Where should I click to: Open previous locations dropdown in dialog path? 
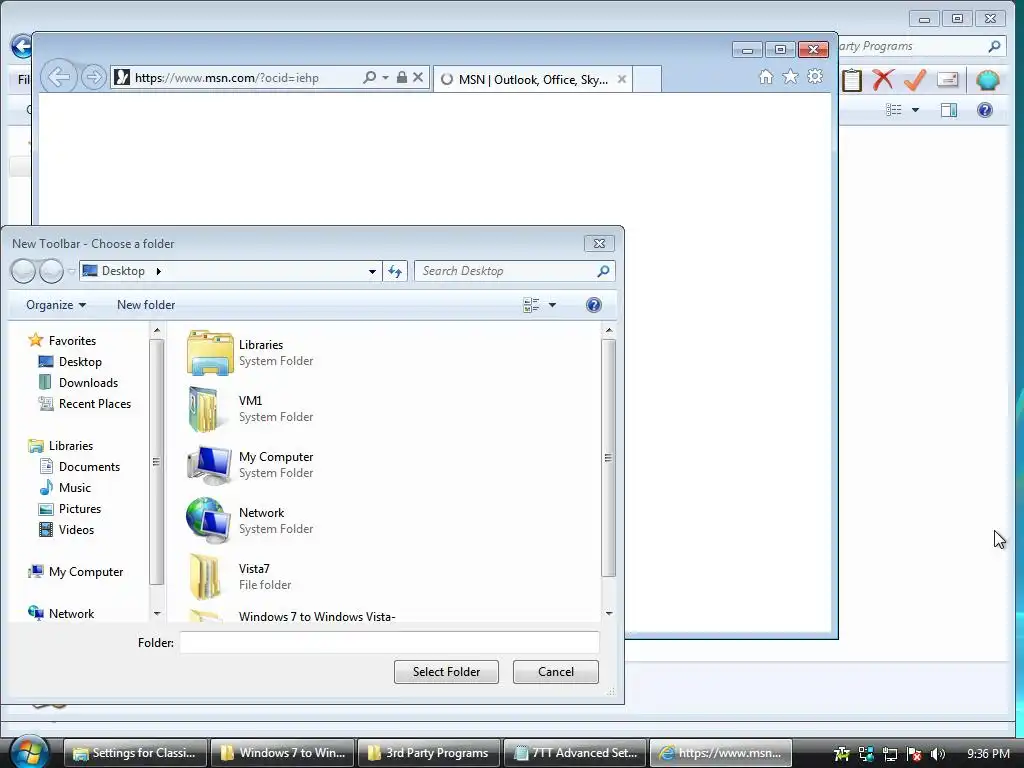pos(372,271)
